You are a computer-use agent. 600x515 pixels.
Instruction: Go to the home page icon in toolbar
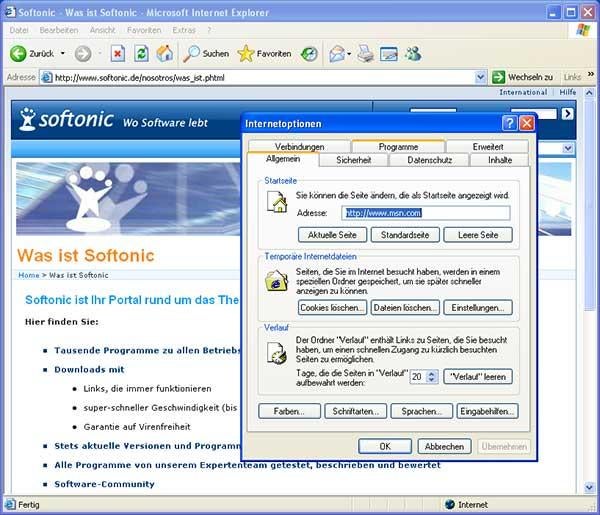tap(165, 54)
